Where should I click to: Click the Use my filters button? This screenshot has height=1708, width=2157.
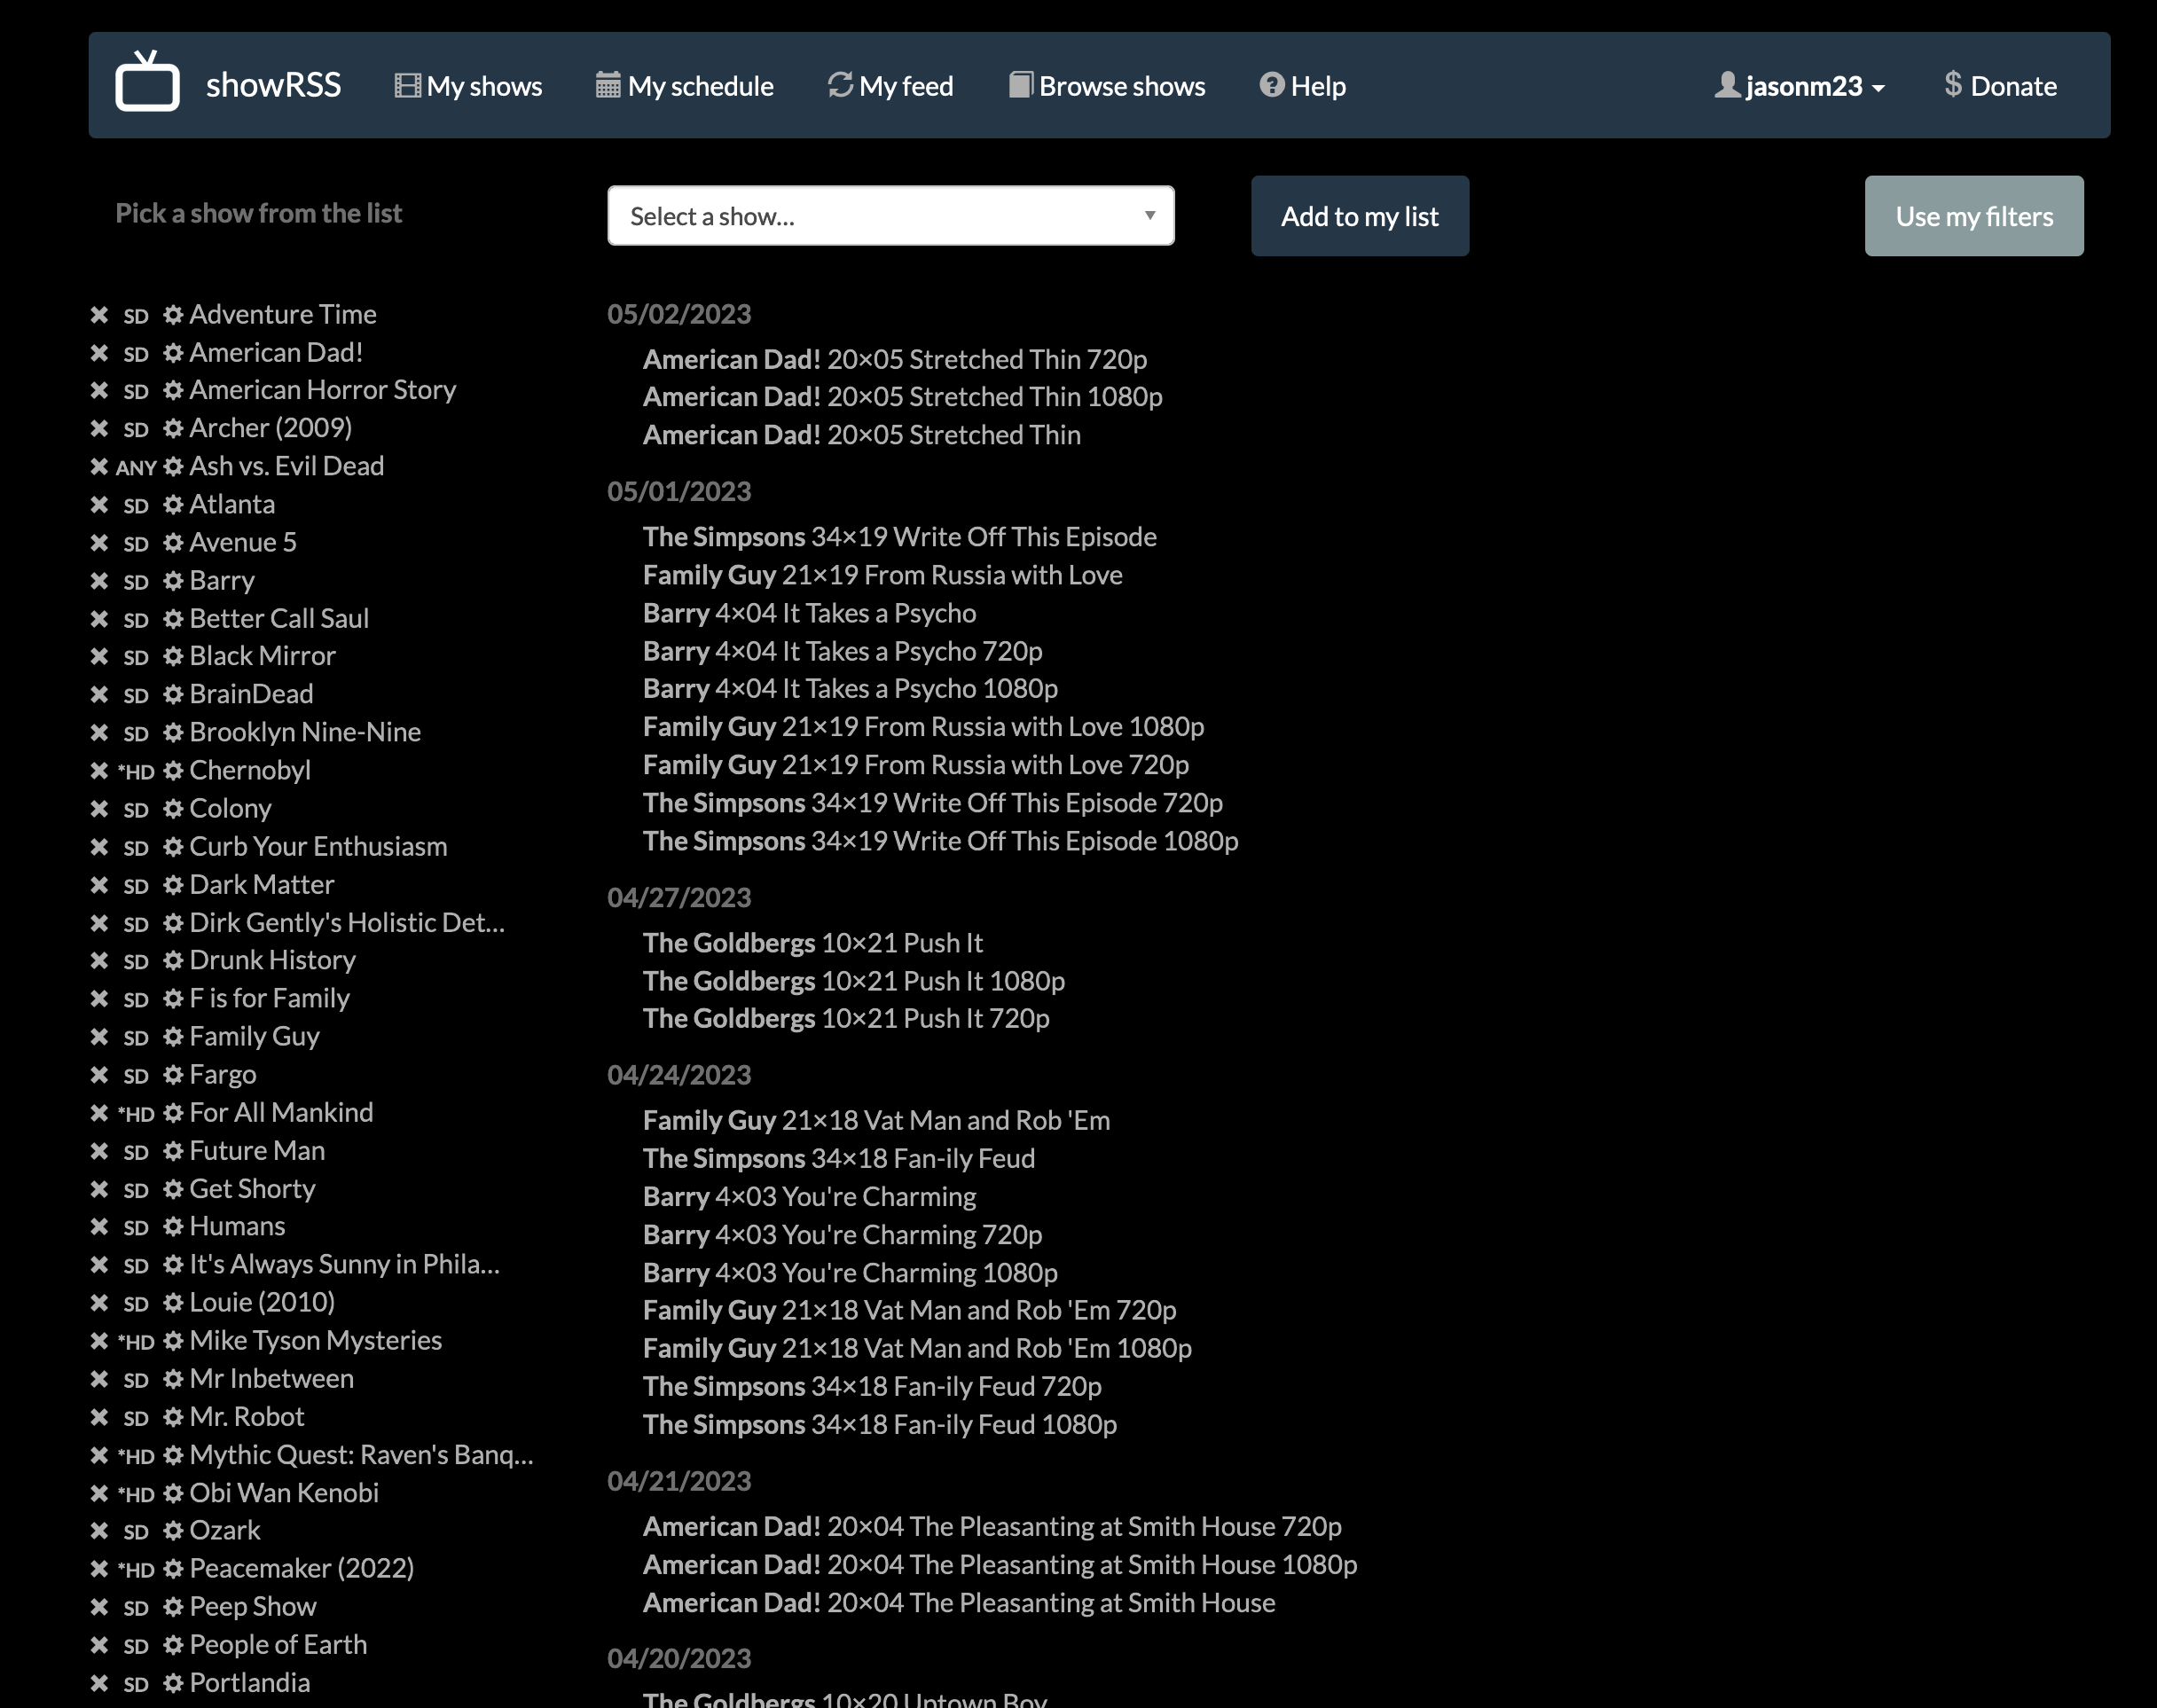1974,216
